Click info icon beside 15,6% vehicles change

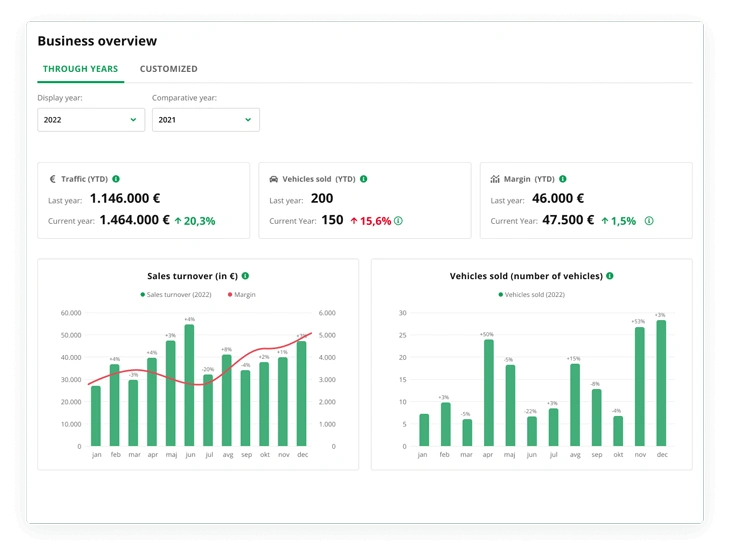(x=398, y=221)
